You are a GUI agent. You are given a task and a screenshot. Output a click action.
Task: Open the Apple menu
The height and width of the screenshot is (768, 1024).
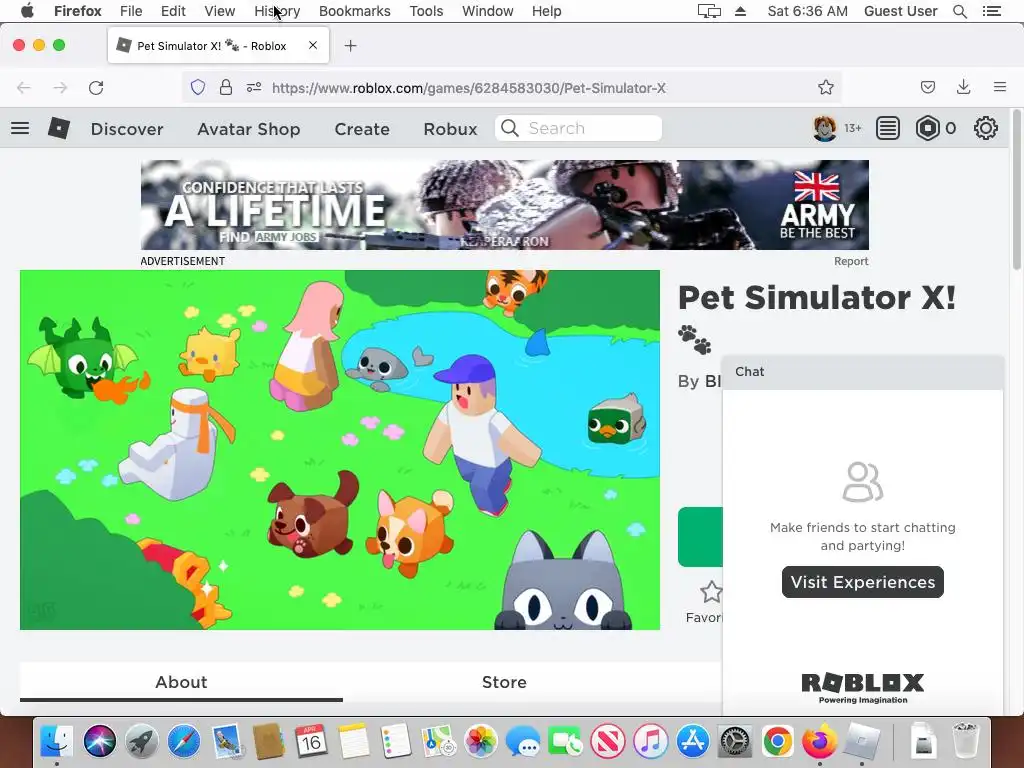[27, 11]
